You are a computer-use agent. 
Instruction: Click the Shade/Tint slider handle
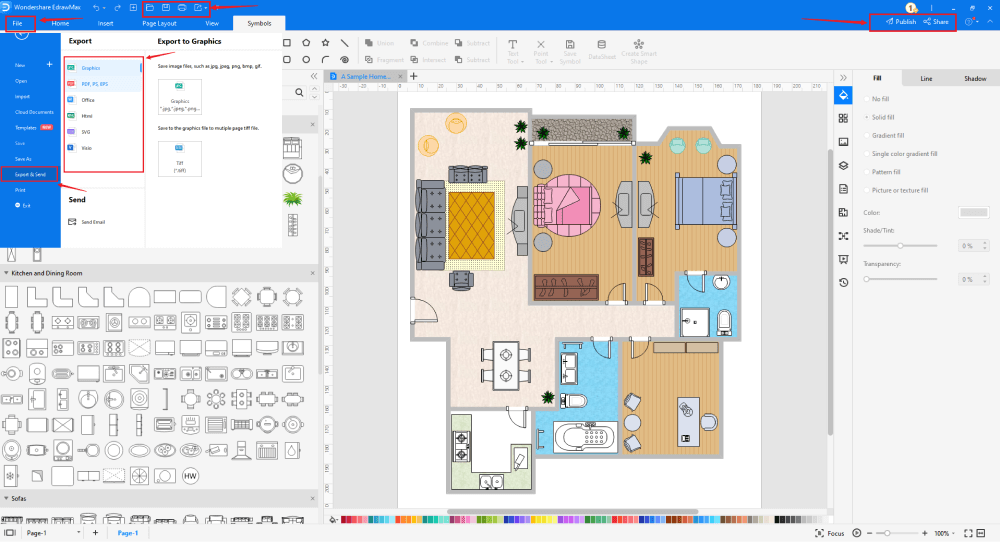901,245
